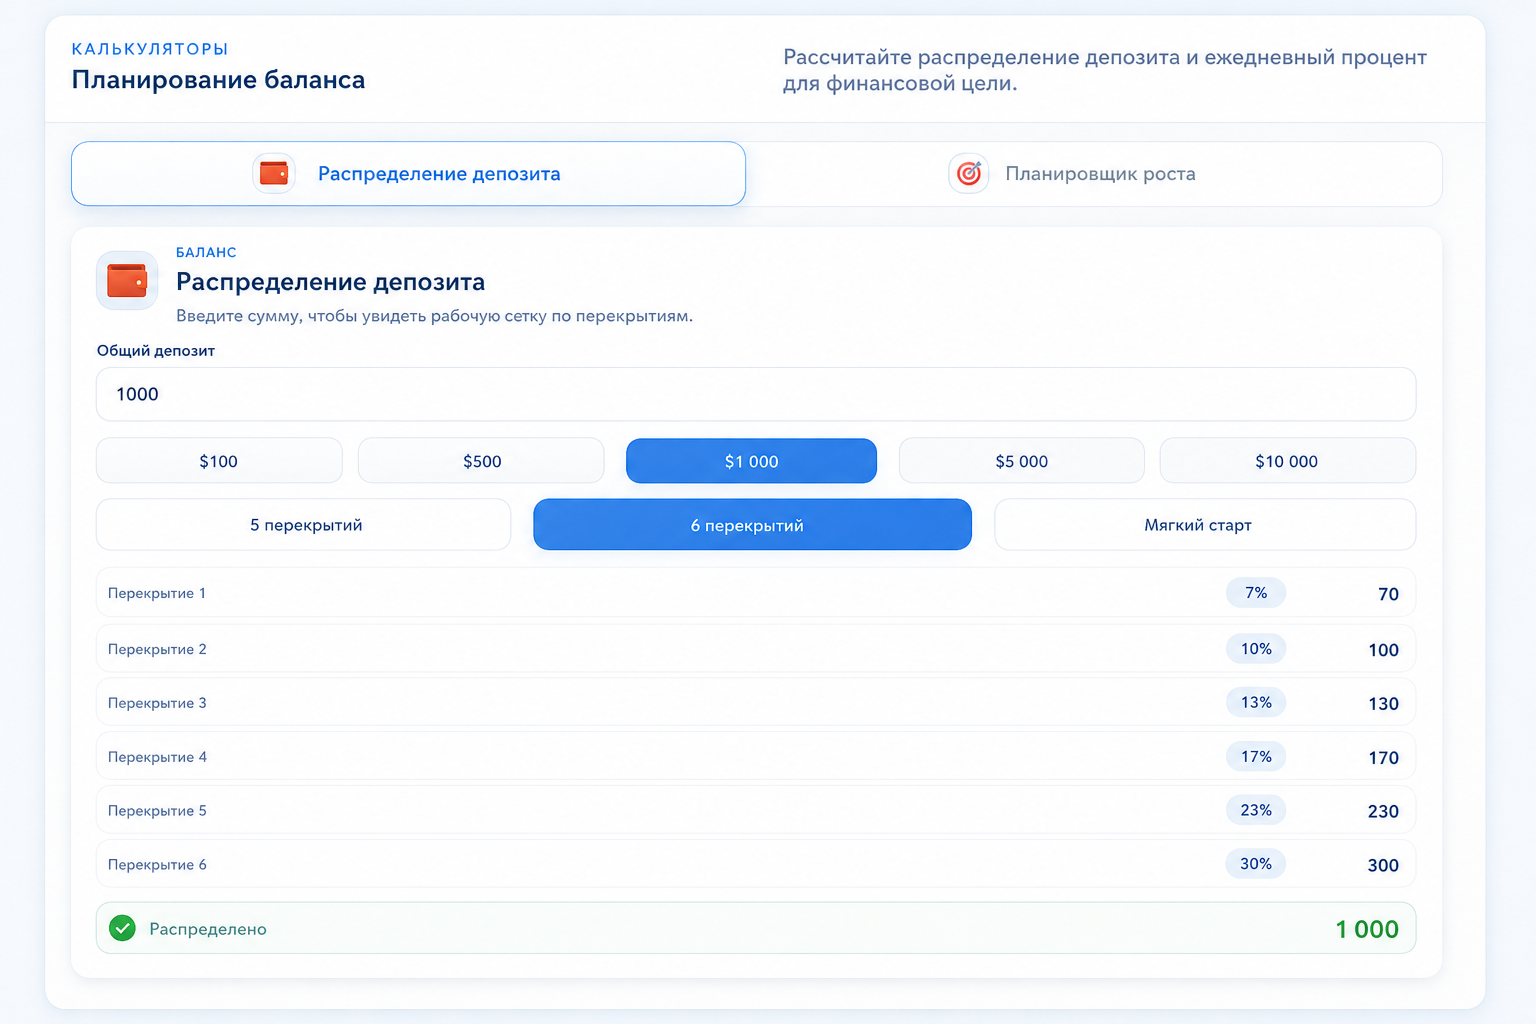Click the green distributed total 1 000 in the summary row

coord(1367,929)
